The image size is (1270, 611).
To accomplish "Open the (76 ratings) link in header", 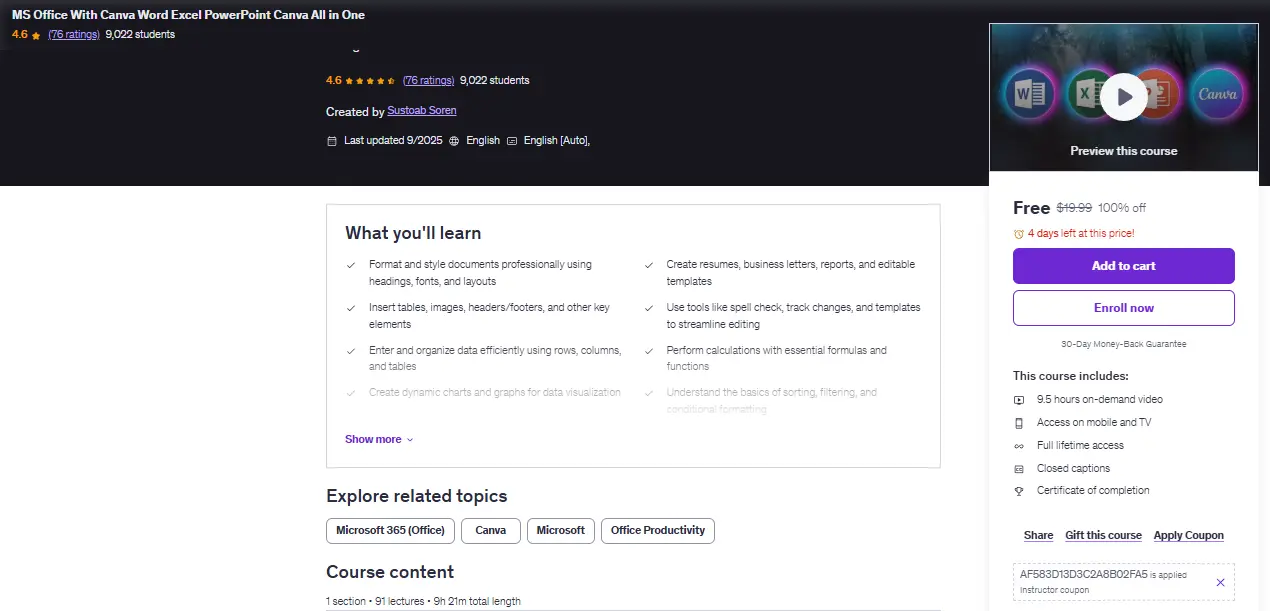I will coord(429,81).
